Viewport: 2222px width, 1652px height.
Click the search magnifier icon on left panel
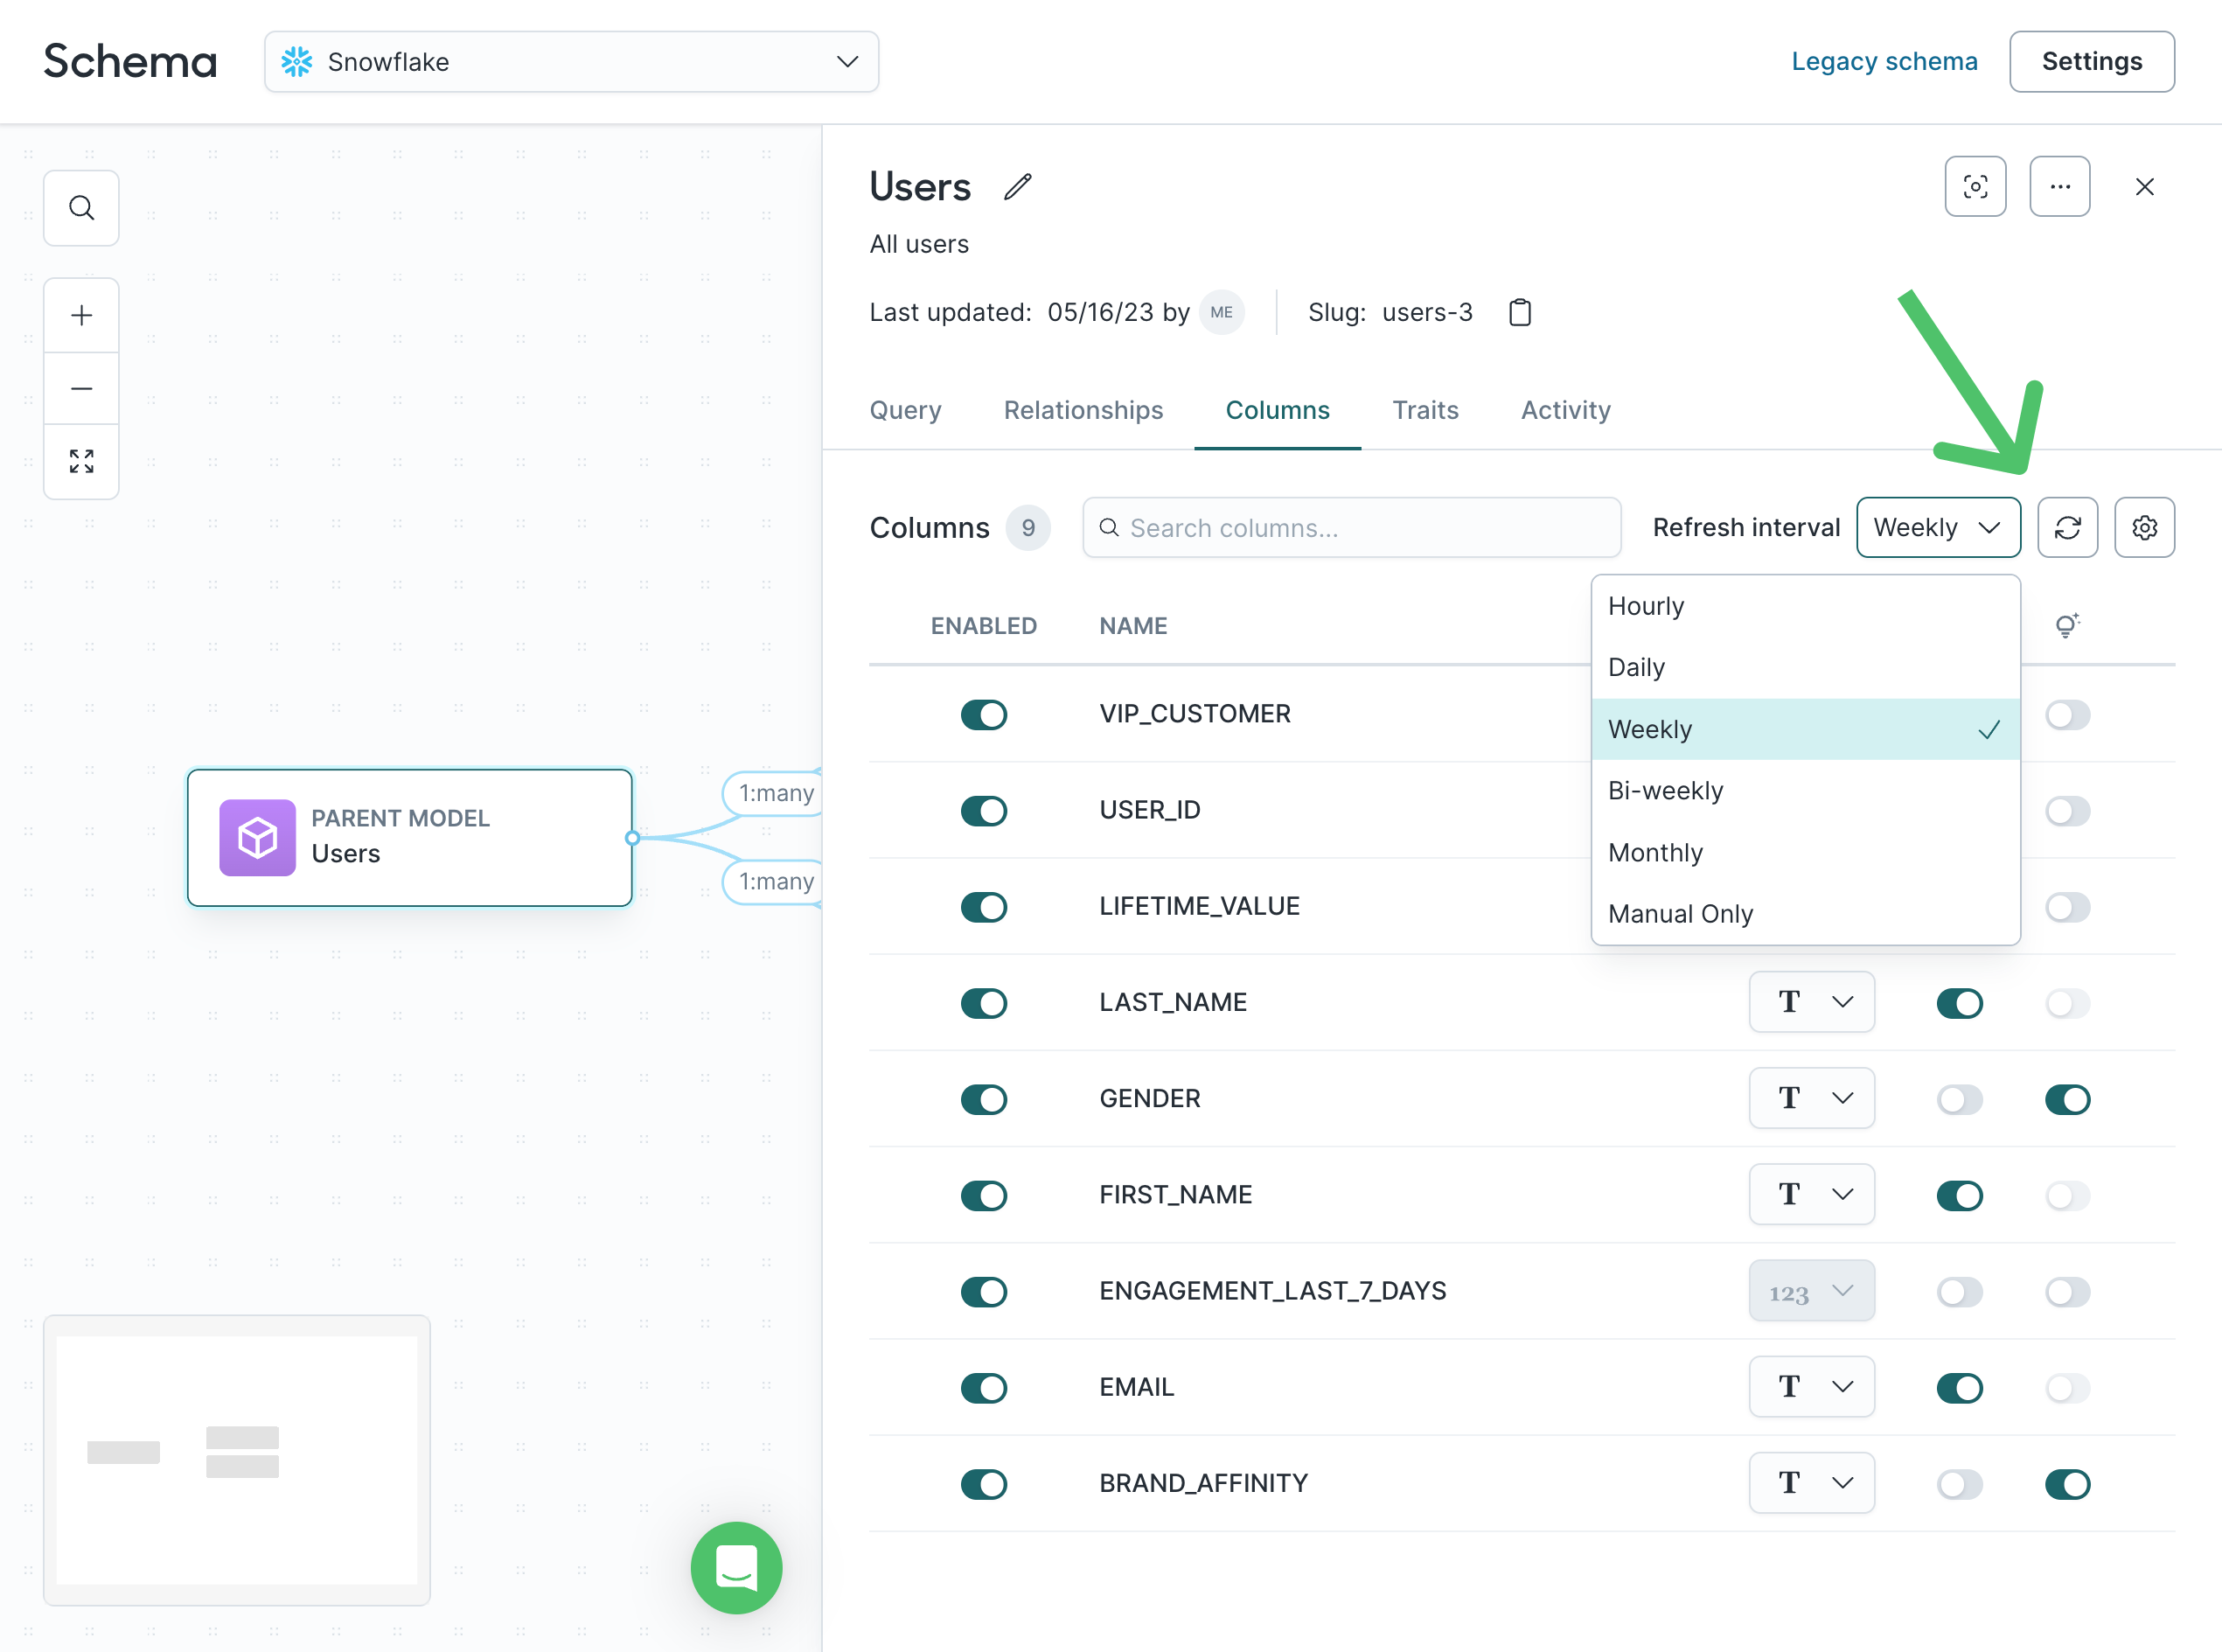(x=81, y=208)
